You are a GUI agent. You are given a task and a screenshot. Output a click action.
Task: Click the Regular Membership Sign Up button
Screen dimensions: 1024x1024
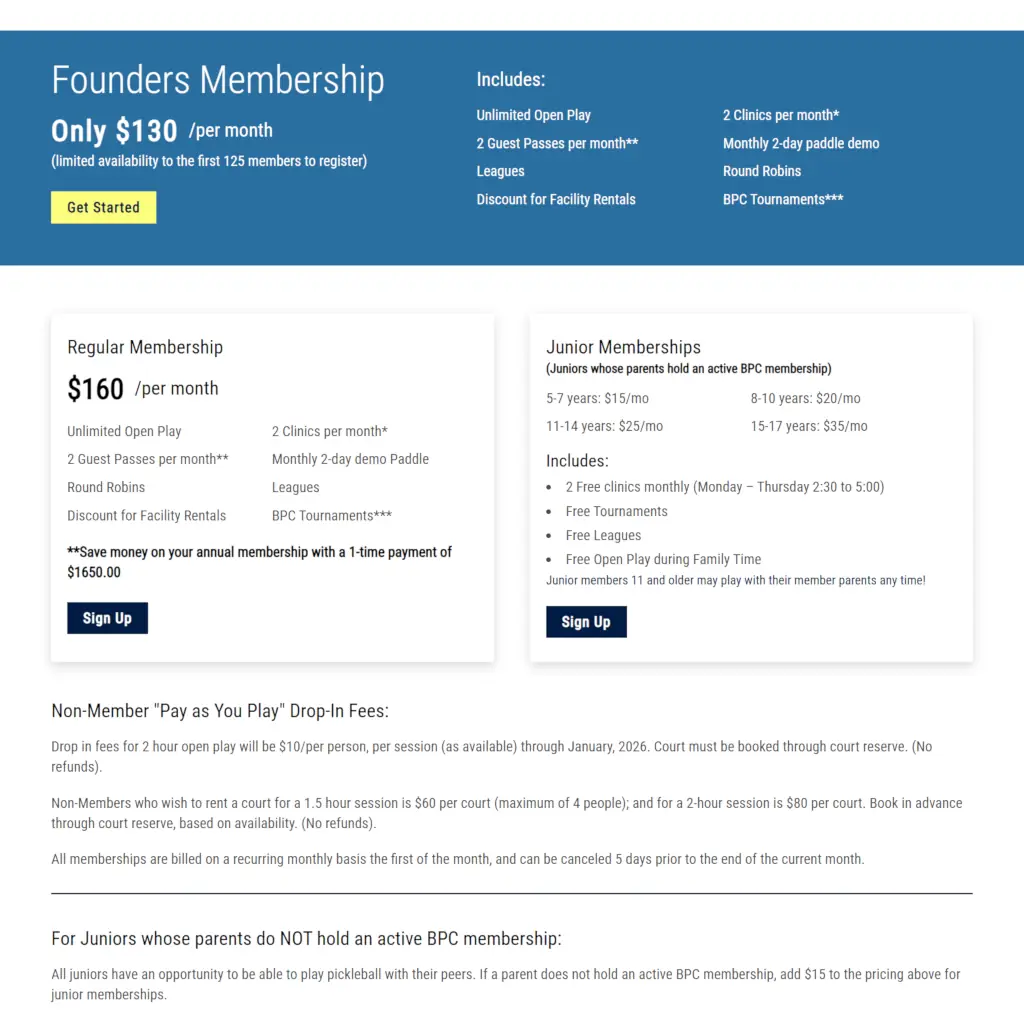107,618
